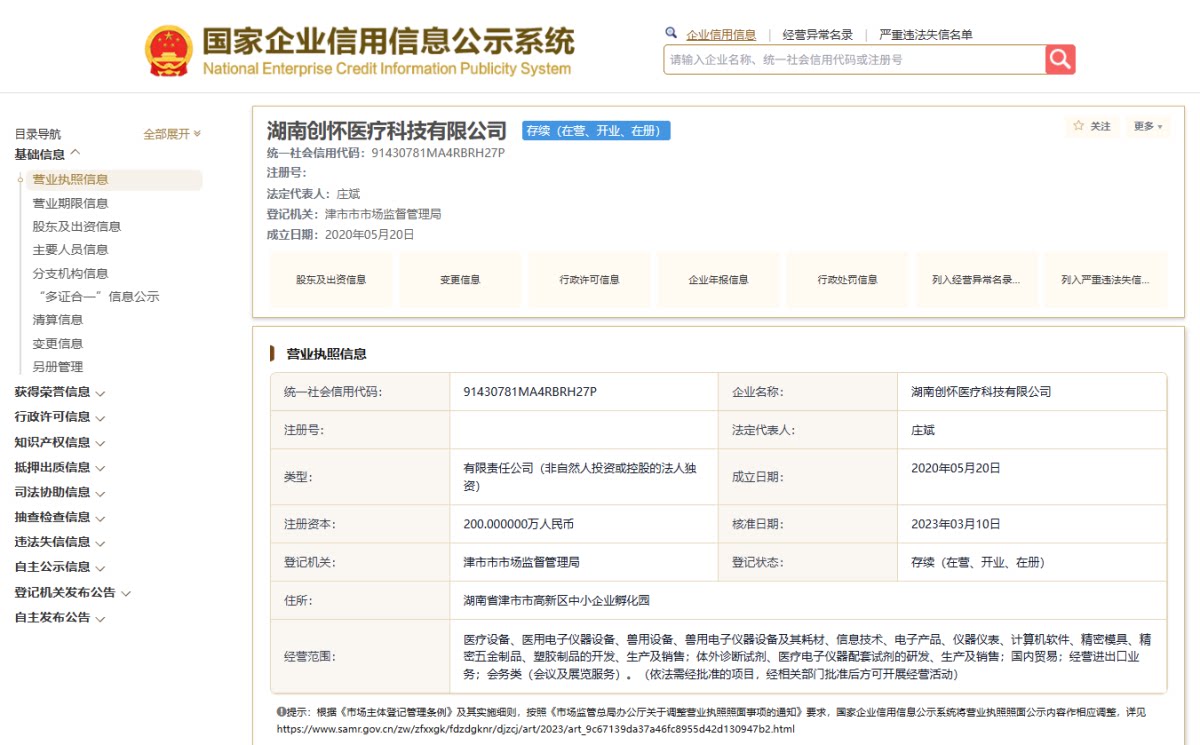Open 主要人员信息 in the sidebar
The image size is (1200, 745).
coord(70,250)
